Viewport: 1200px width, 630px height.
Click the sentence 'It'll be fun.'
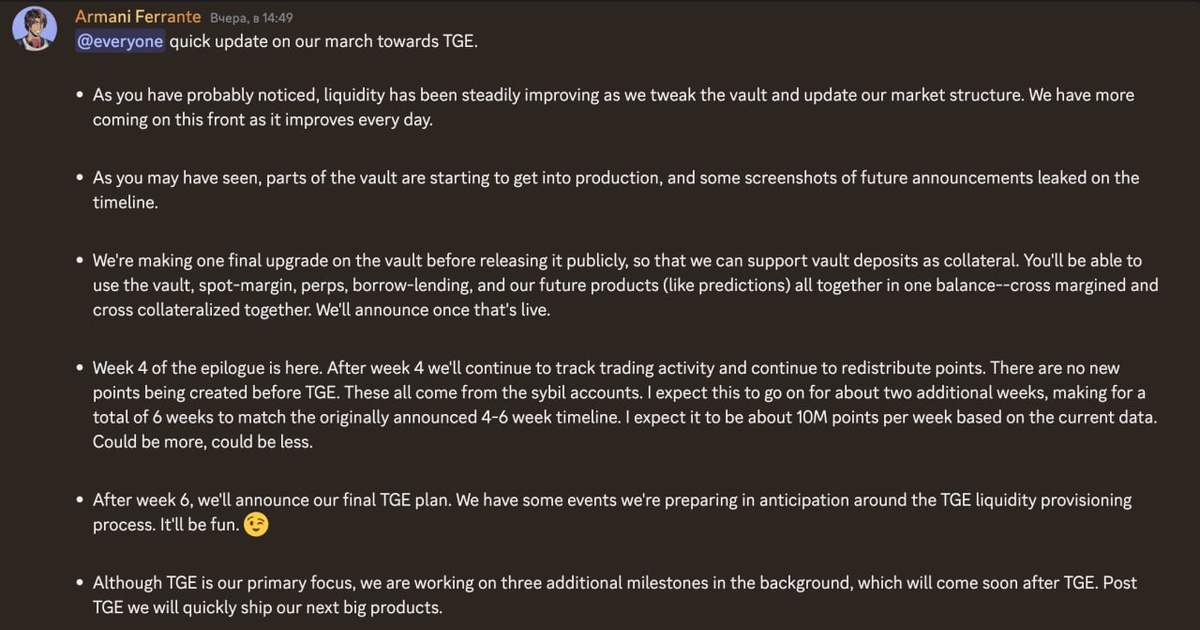point(199,526)
